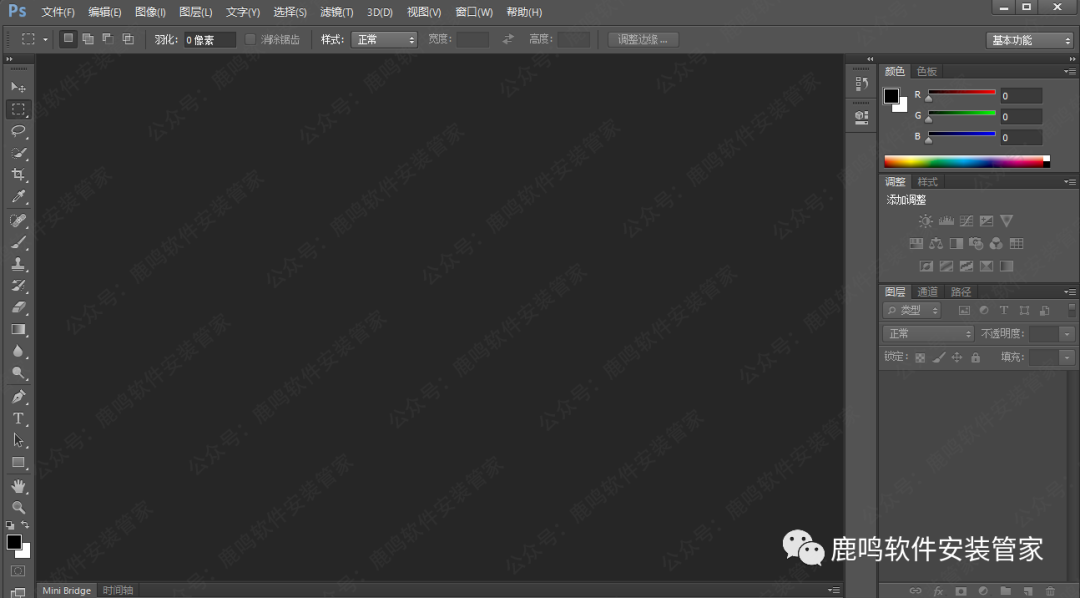Select the Brush tool
The width and height of the screenshot is (1080, 598).
click(x=18, y=242)
